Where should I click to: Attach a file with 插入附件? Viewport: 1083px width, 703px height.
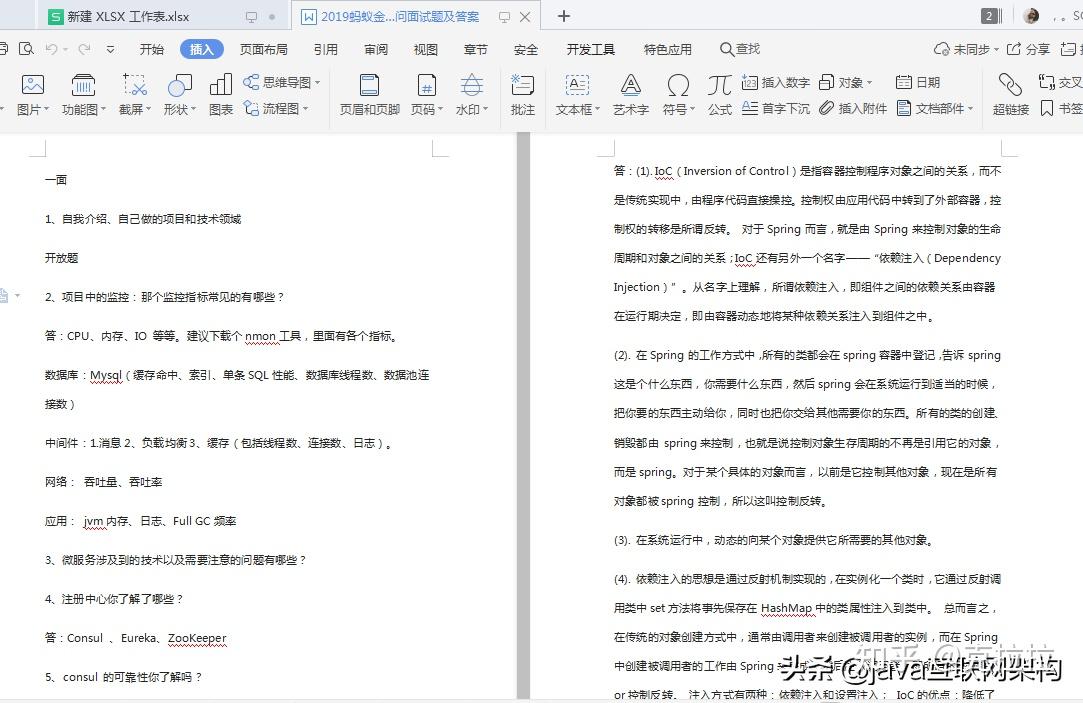pos(862,109)
